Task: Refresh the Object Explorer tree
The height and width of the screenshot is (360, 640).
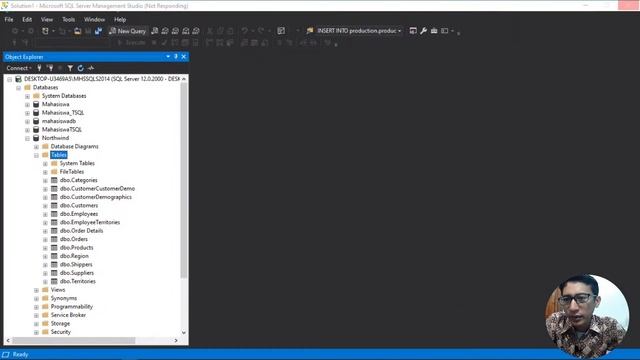Action: pos(80,68)
